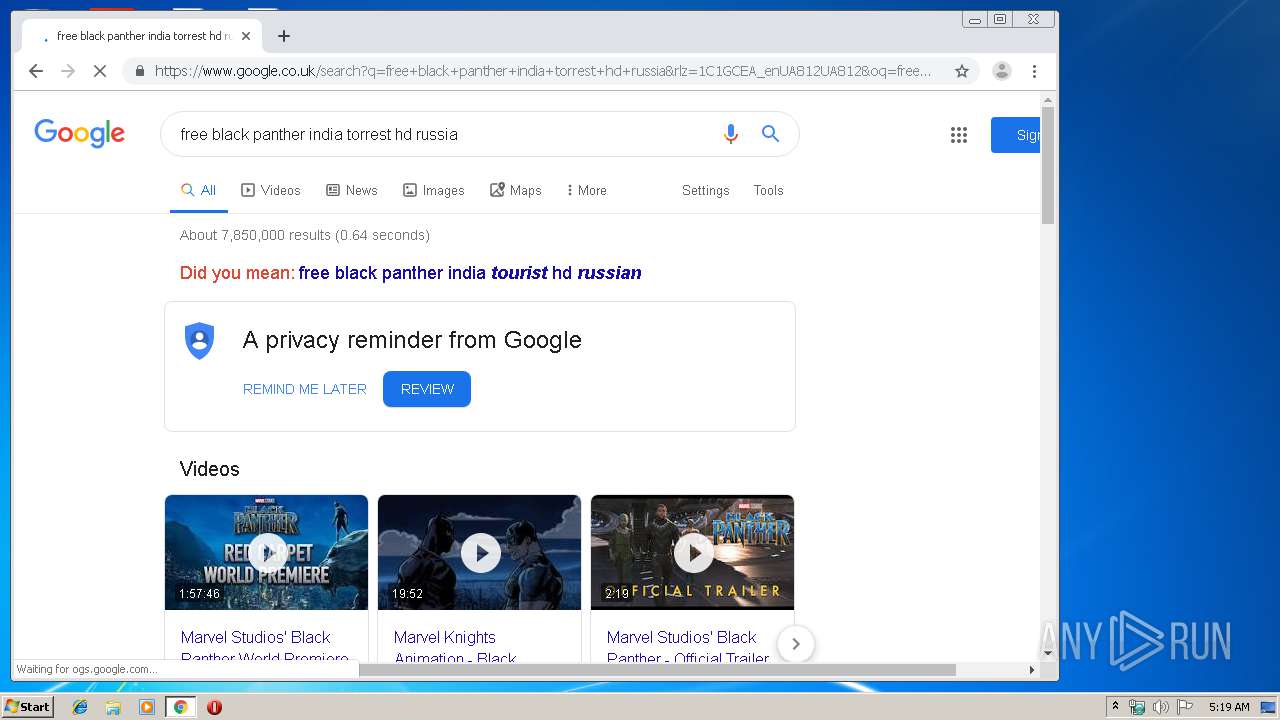Open the 'Marvel Knights Animation' title link
Viewport: 1280px width, 720px height.
455,647
